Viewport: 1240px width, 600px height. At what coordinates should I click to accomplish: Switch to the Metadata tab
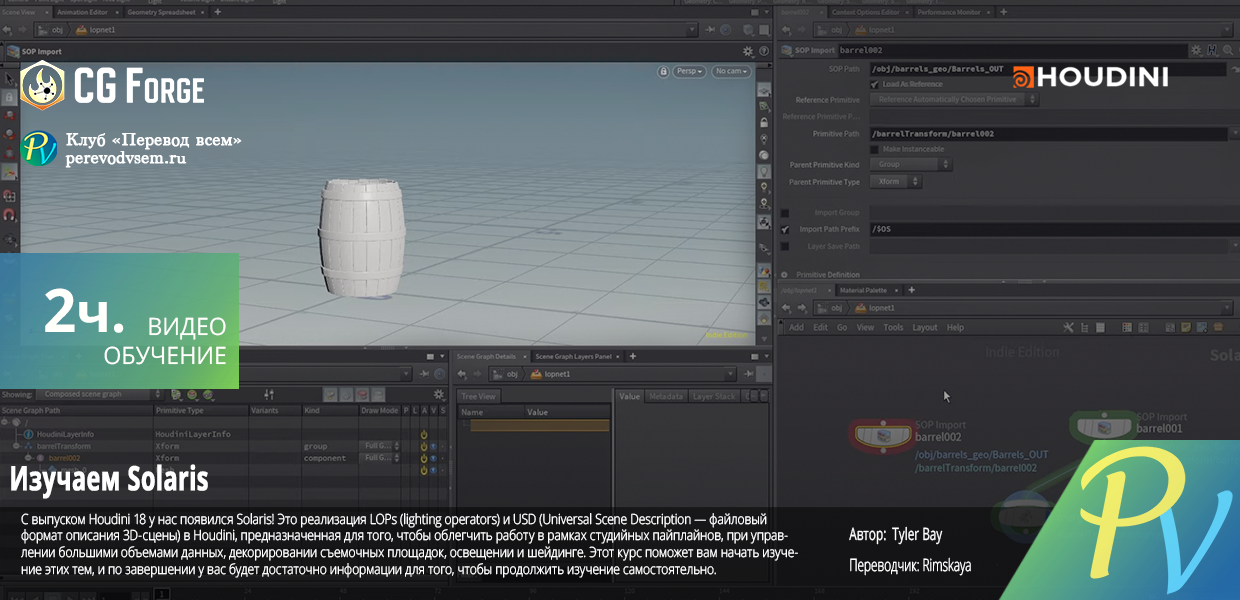pyautogui.click(x=666, y=396)
